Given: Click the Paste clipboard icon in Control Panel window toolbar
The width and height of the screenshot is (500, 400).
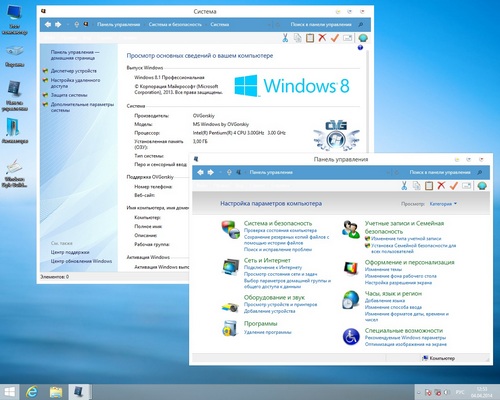Looking at the screenshot, I should click(x=429, y=186).
